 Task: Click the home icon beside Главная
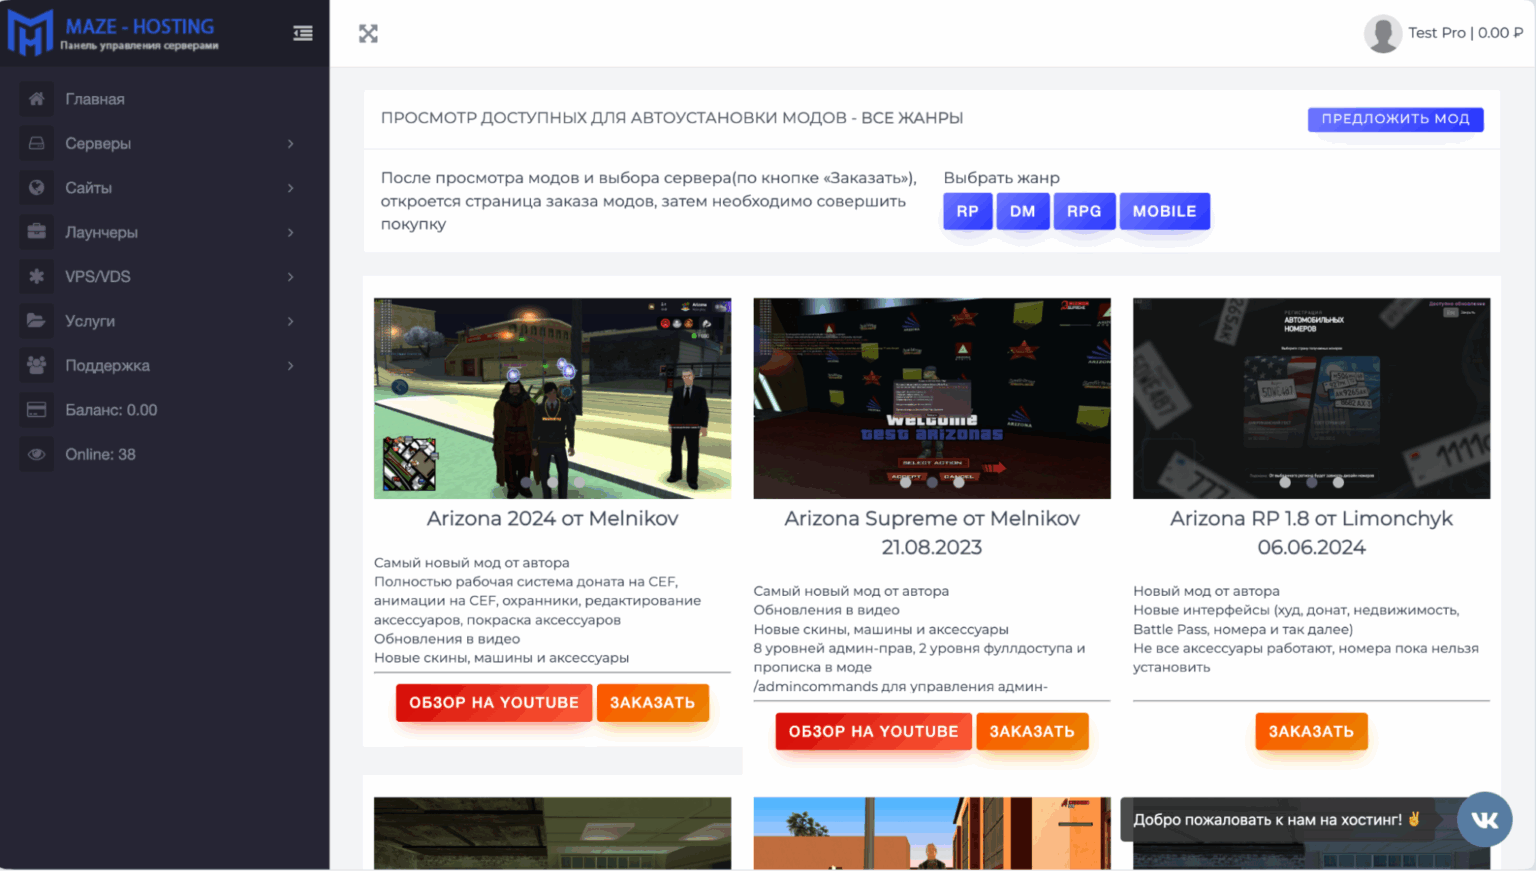click(x=36, y=98)
